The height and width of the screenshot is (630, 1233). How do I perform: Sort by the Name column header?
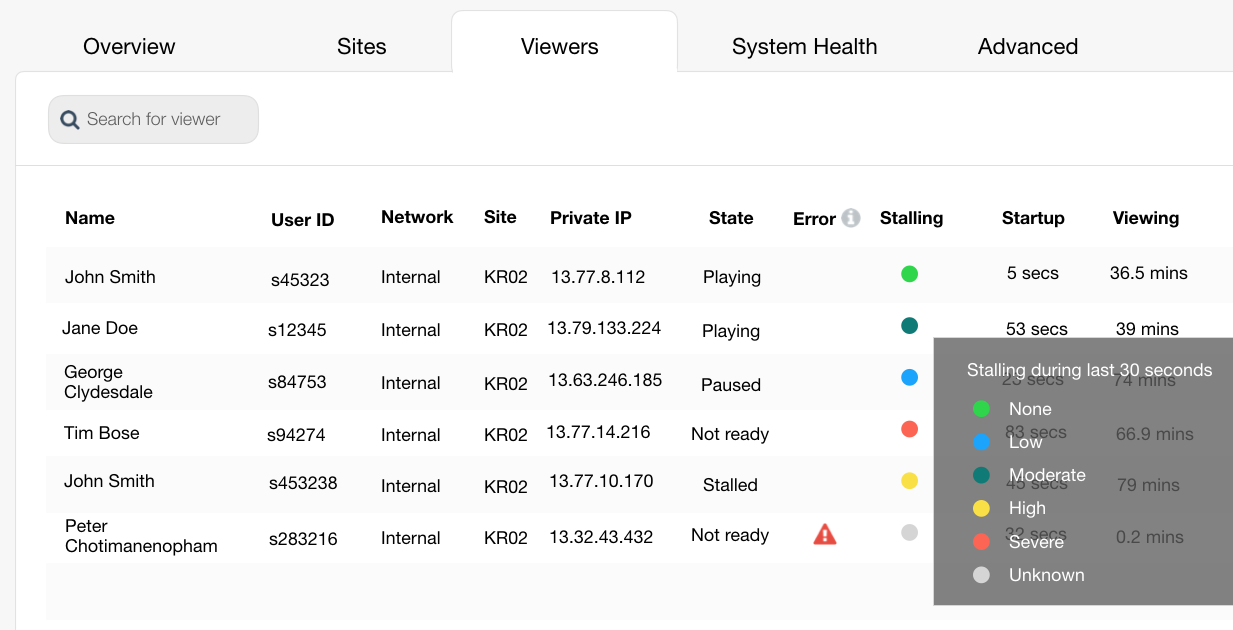pyautogui.click(x=90, y=218)
